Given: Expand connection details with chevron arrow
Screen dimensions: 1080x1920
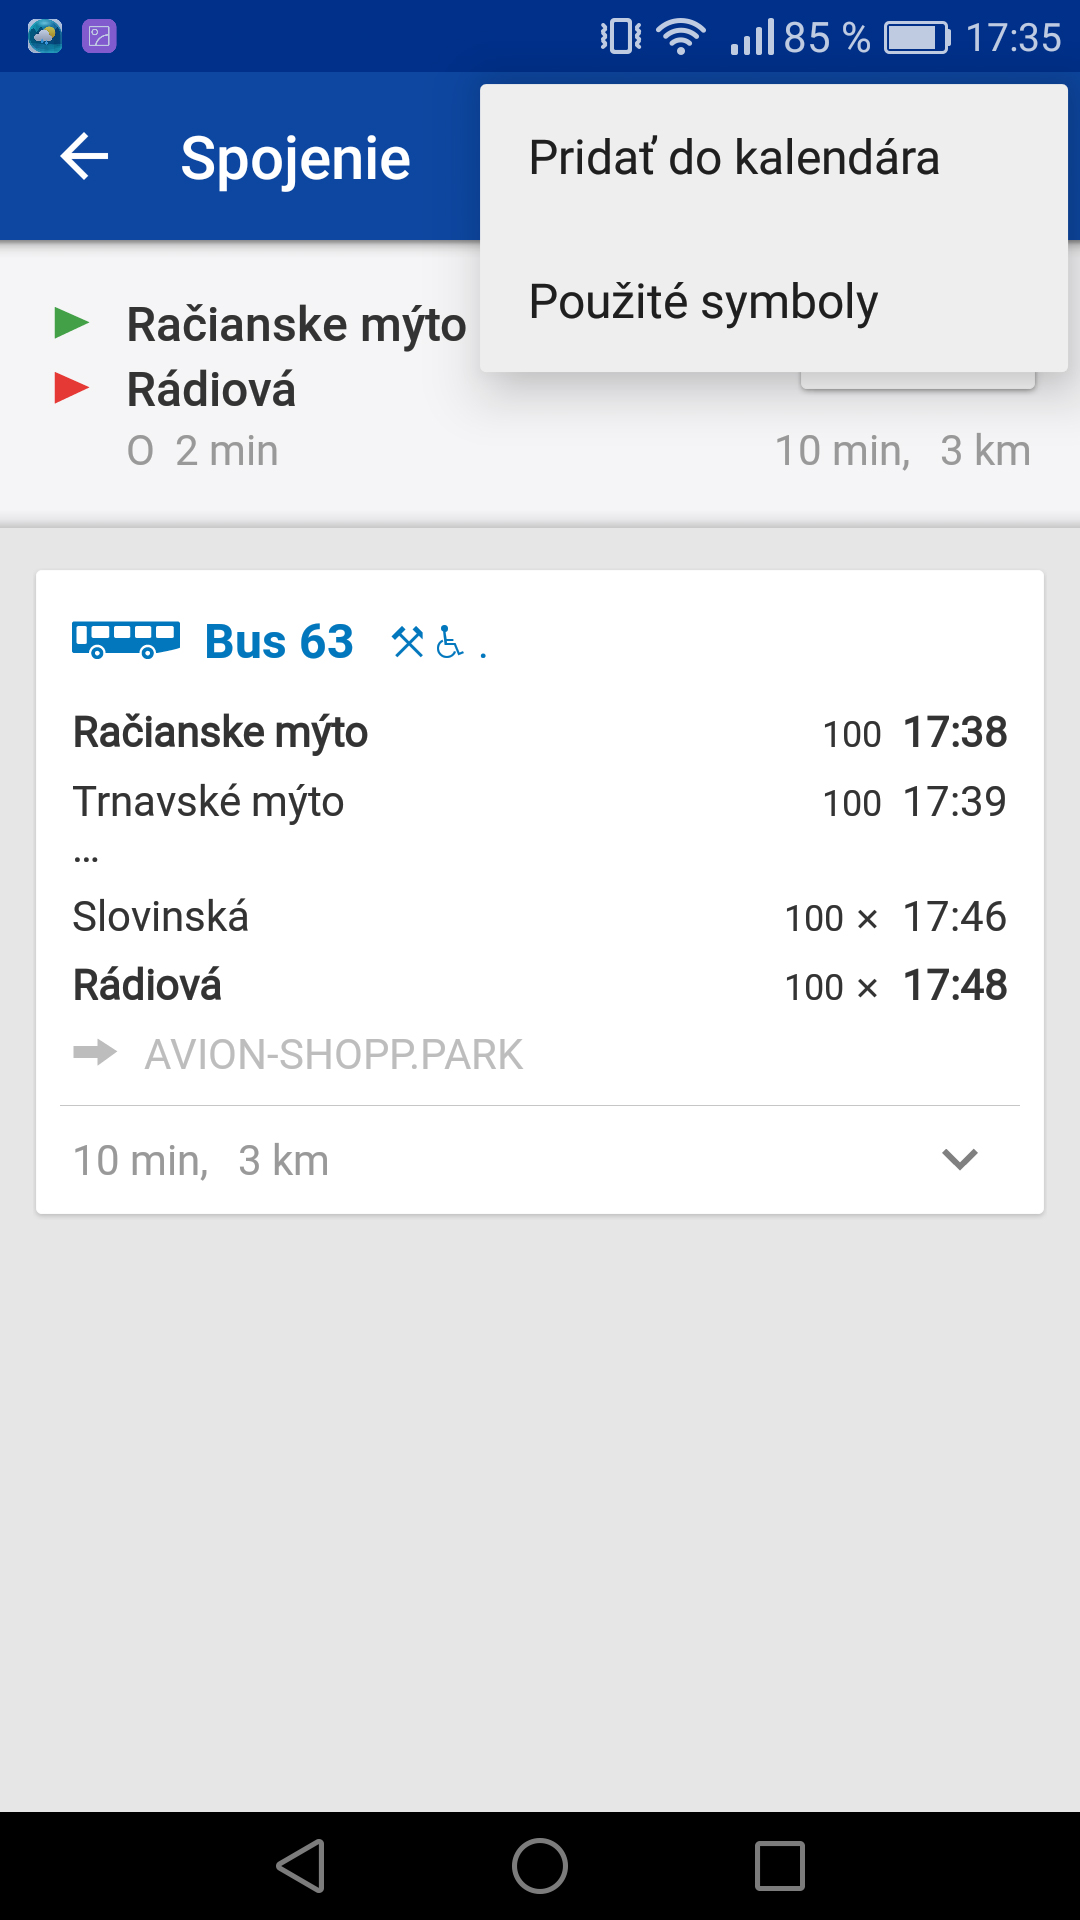Looking at the screenshot, I should point(959,1159).
